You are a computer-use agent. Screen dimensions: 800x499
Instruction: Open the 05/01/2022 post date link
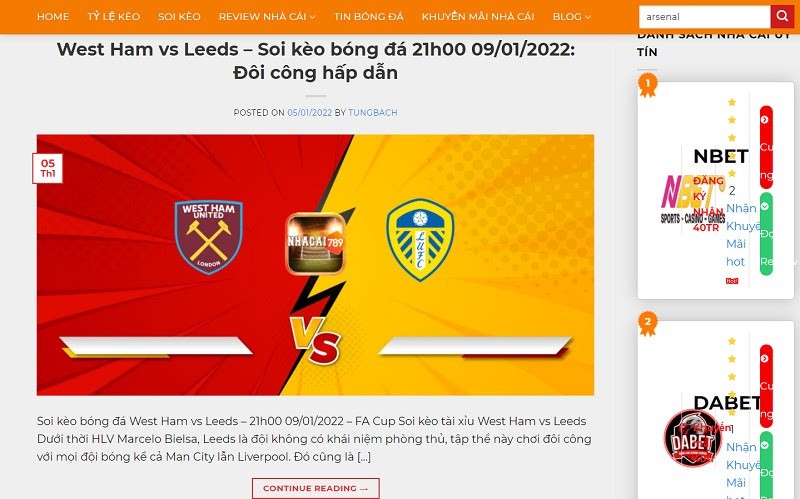[x=309, y=112]
